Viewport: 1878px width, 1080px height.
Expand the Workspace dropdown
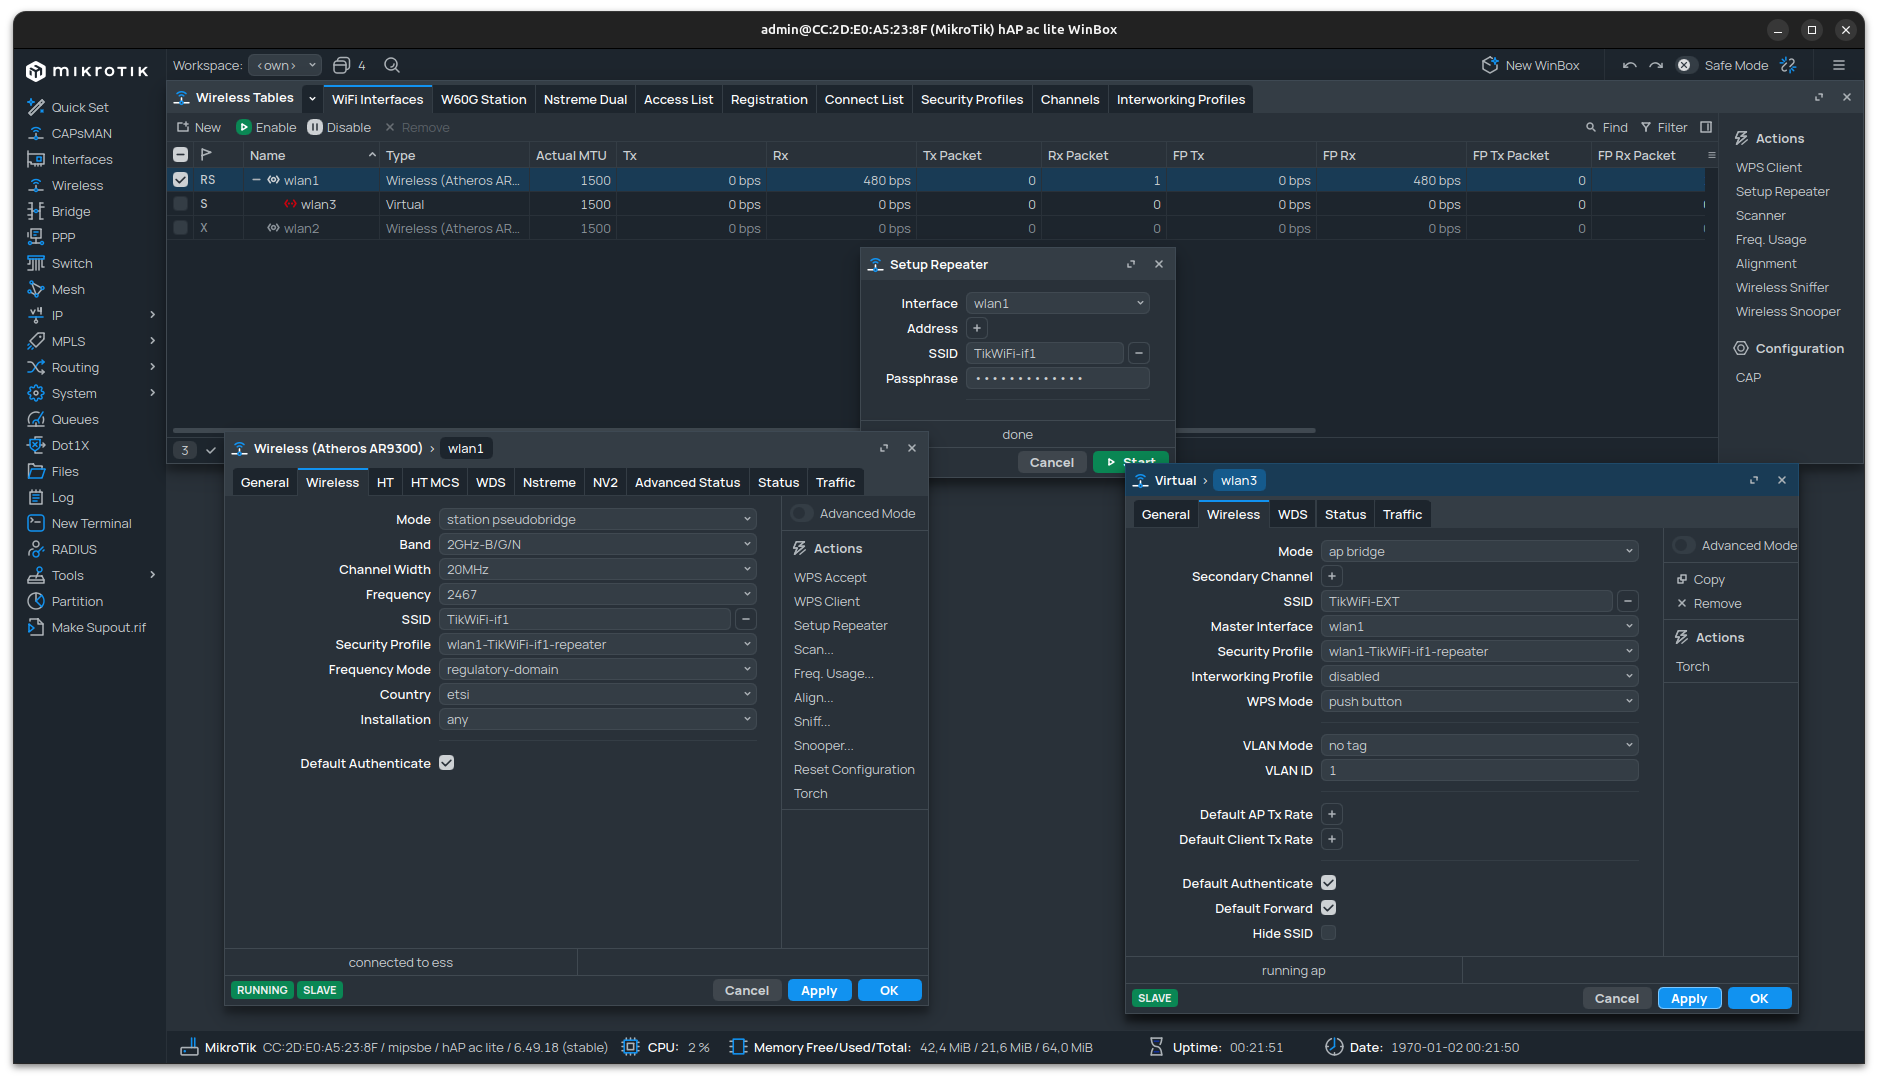285,65
